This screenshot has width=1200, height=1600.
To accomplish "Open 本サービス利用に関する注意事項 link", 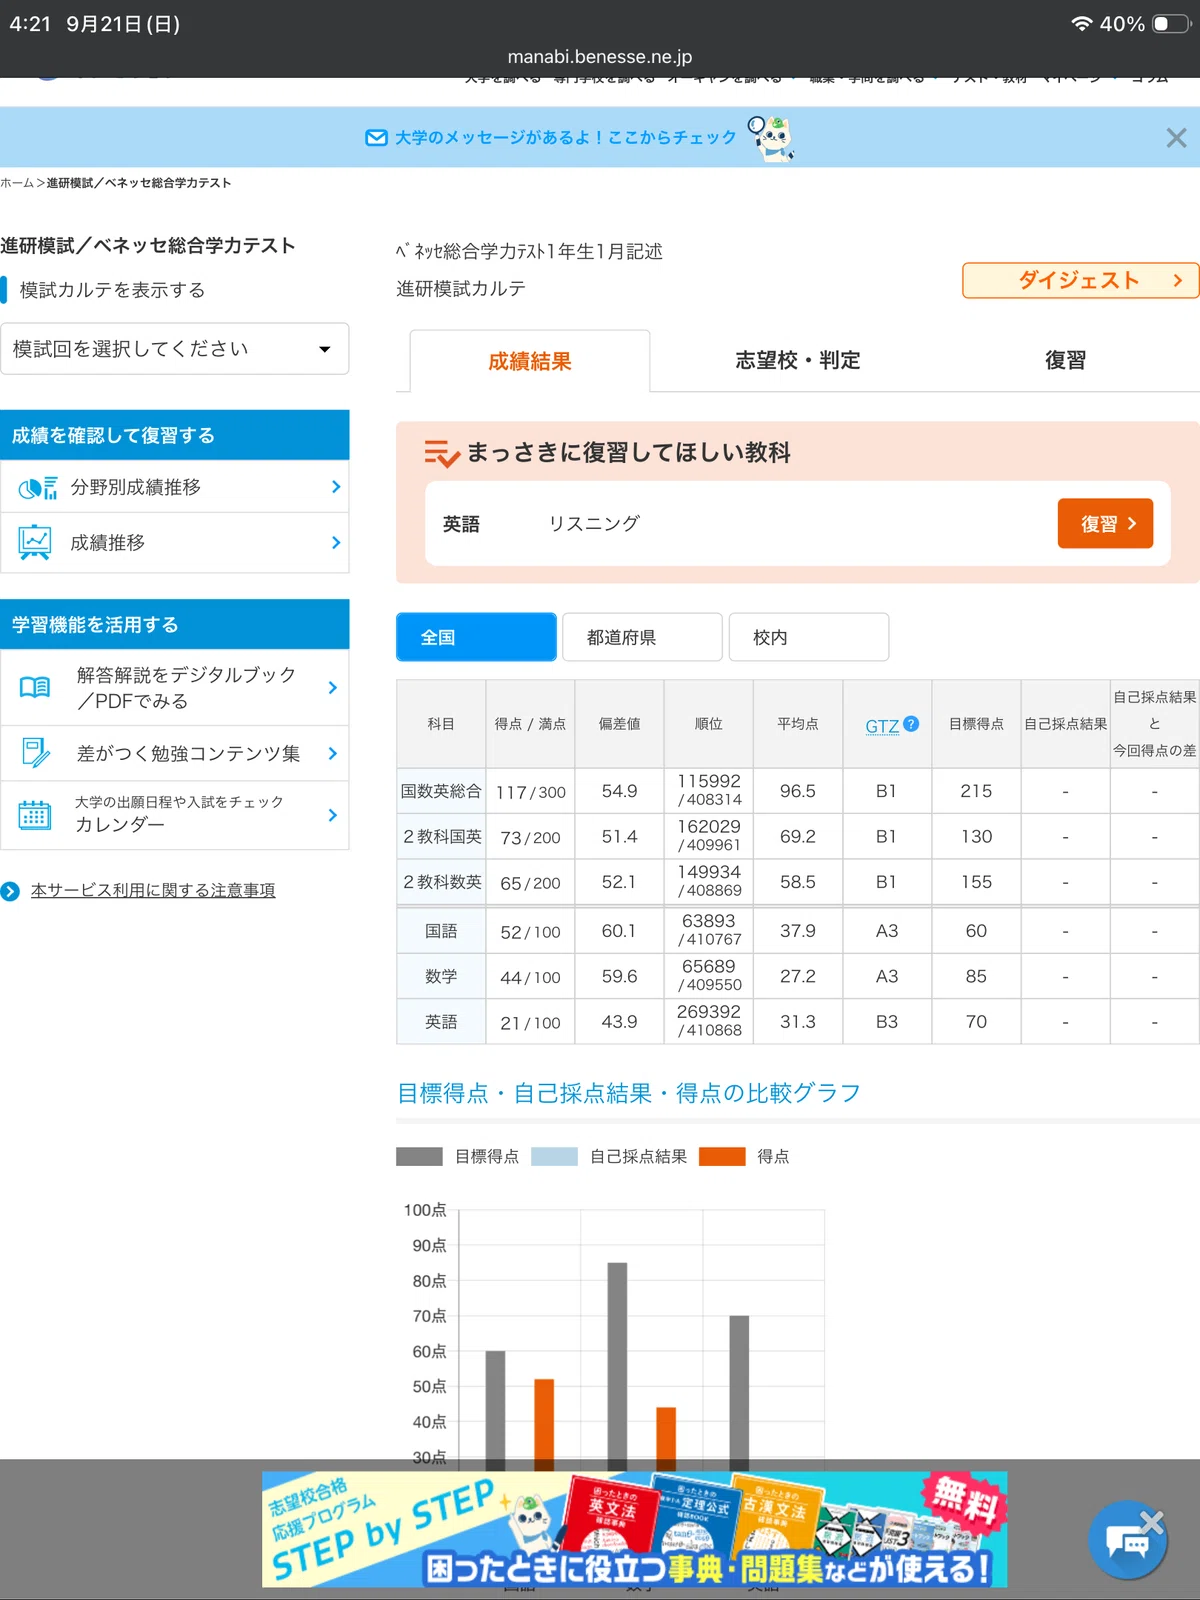I will tap(153, 890).
